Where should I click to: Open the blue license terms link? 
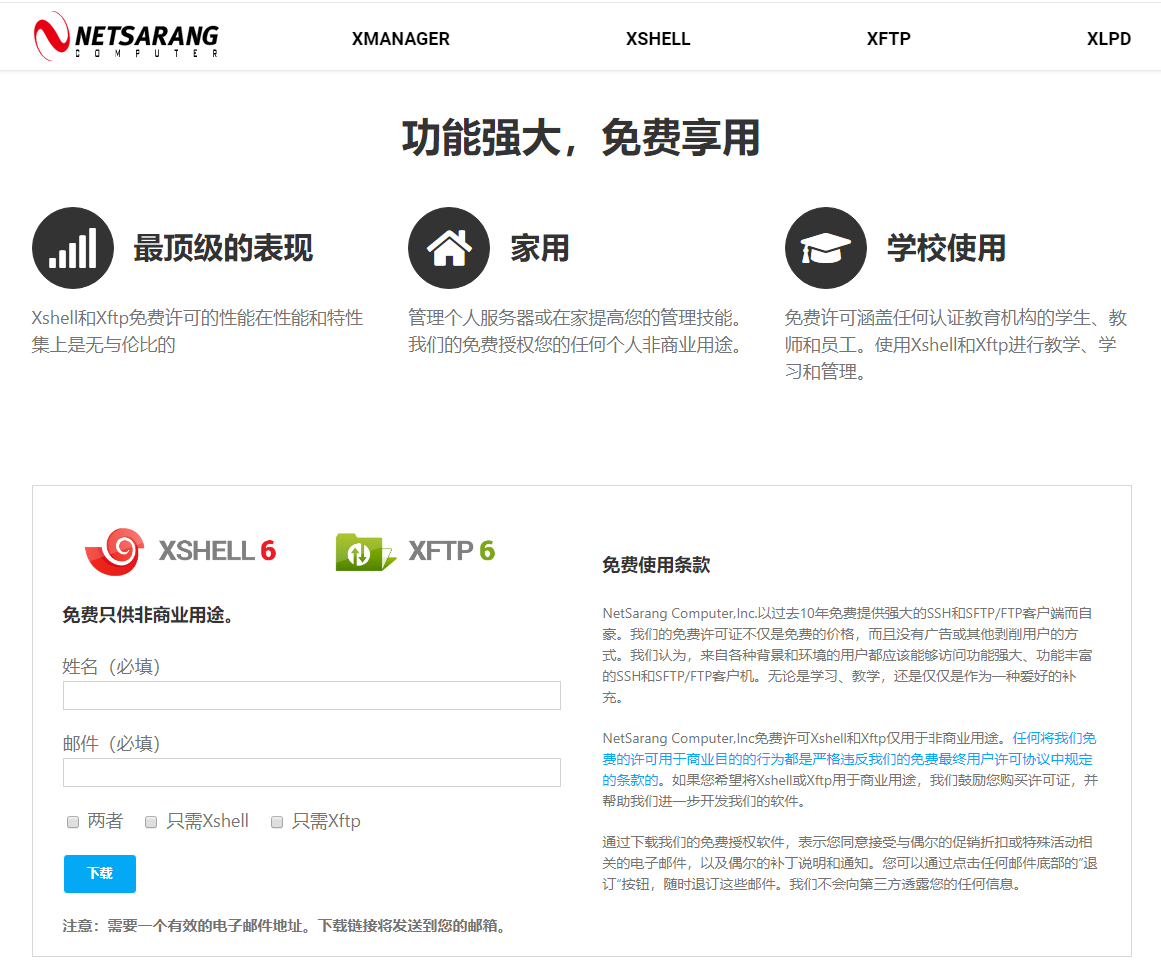[x=849, y=759]
